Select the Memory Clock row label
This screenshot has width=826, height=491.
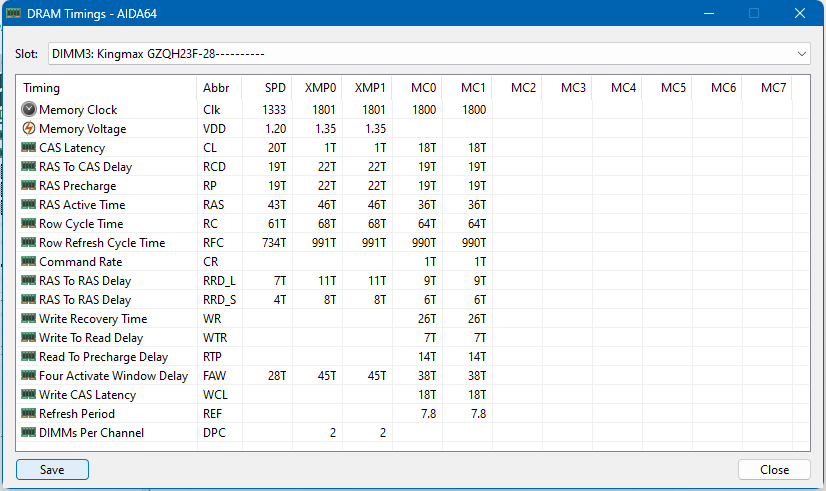point(78,110)
